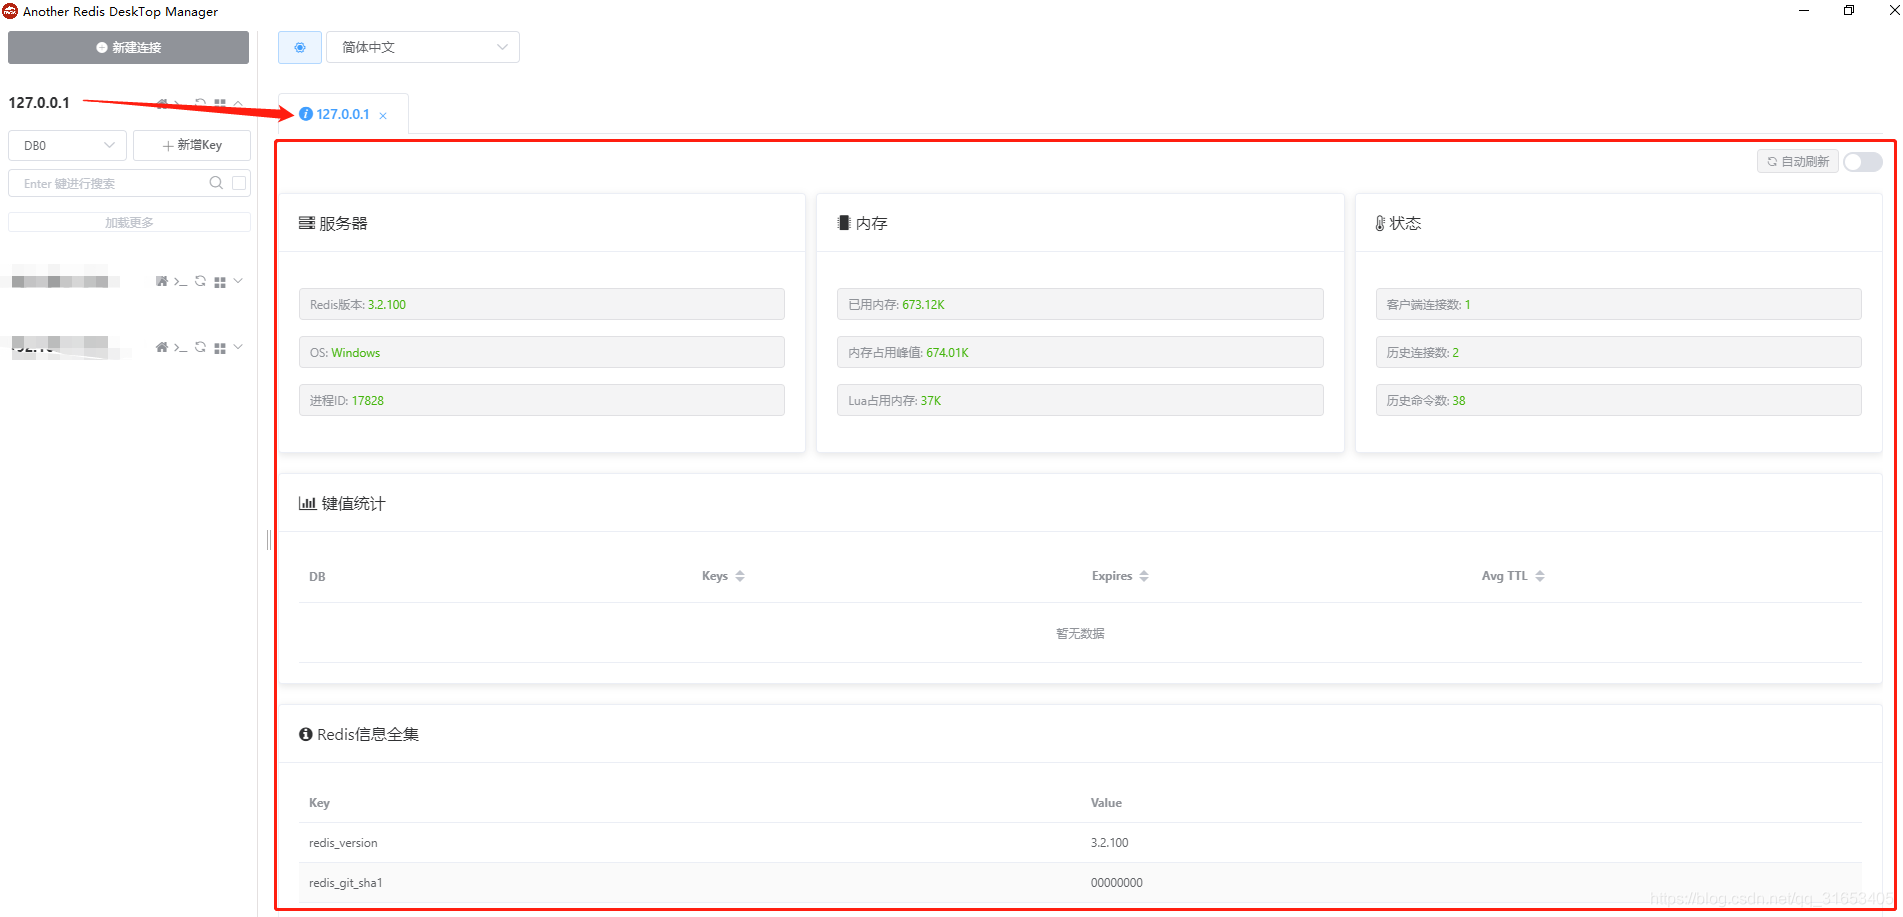Click the 内存占用峰值: 674.01K field
The image size is (1903, 917).
1080,352
